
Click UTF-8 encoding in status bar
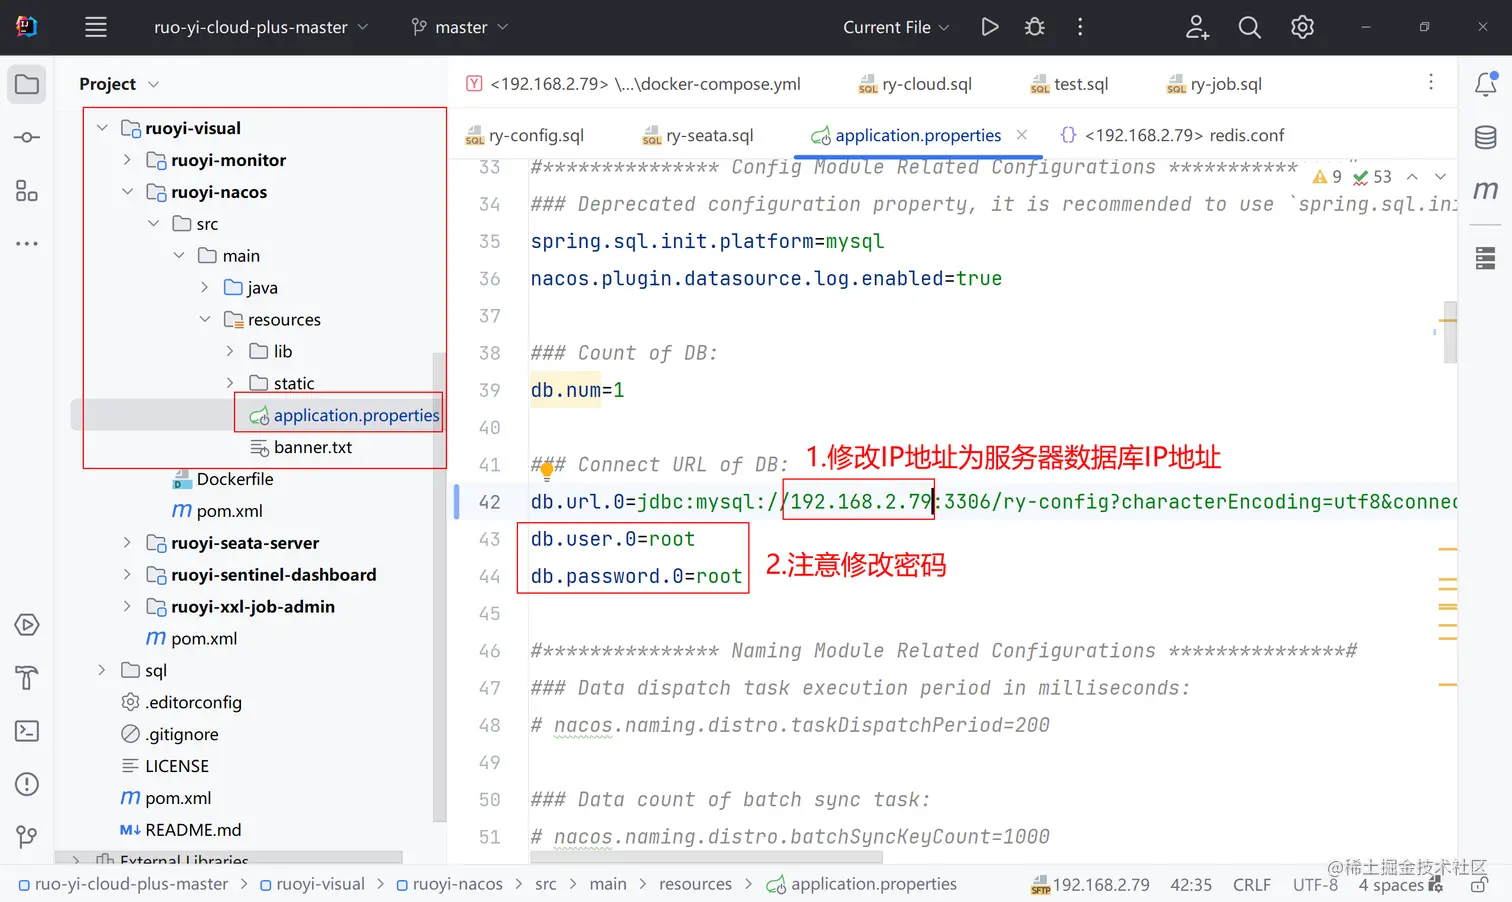1315,885
